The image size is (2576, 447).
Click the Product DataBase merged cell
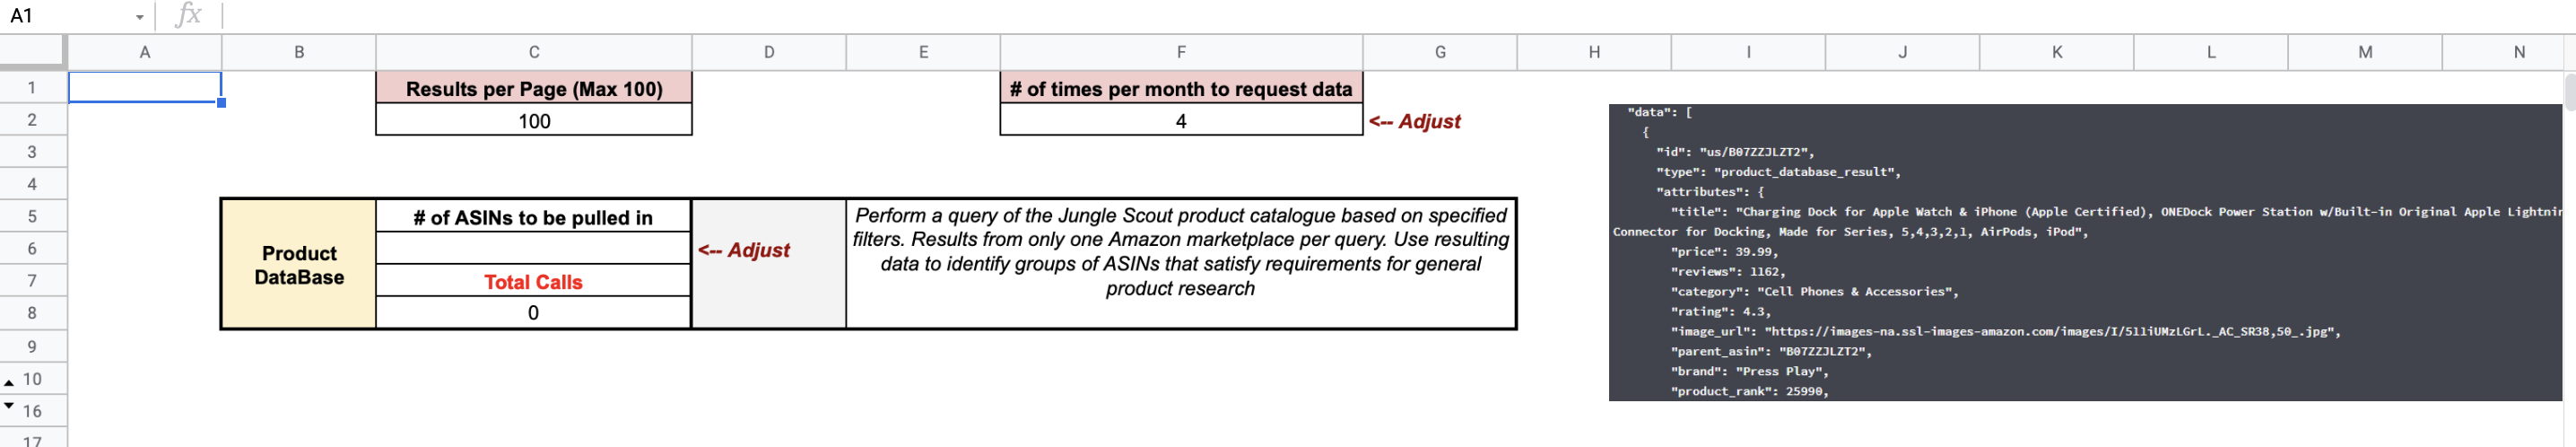coord(299,264)
